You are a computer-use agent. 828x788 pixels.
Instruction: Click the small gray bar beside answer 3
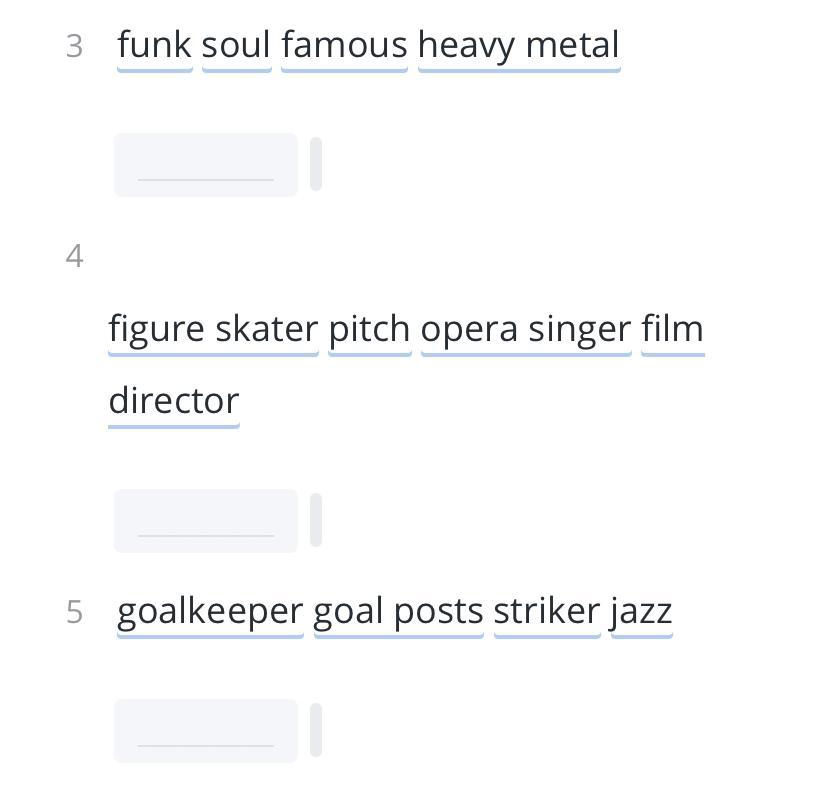click(316, 165)
